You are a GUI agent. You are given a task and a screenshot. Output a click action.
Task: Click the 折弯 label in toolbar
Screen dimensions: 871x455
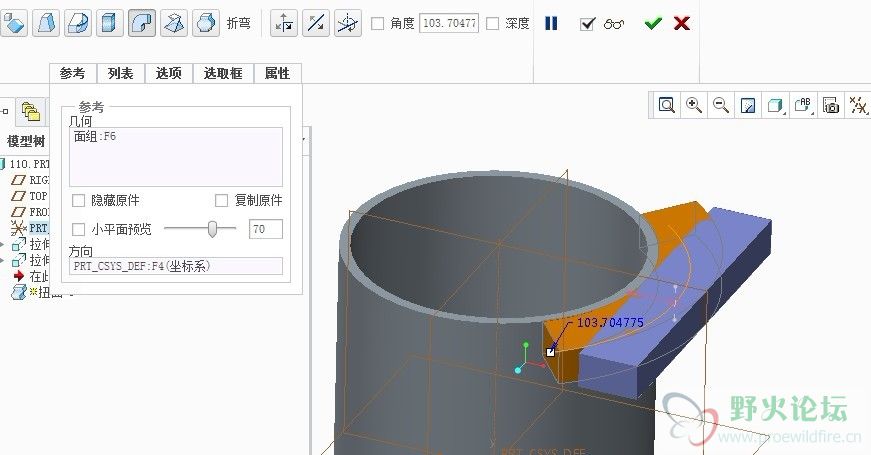click(x=238, y=23)
